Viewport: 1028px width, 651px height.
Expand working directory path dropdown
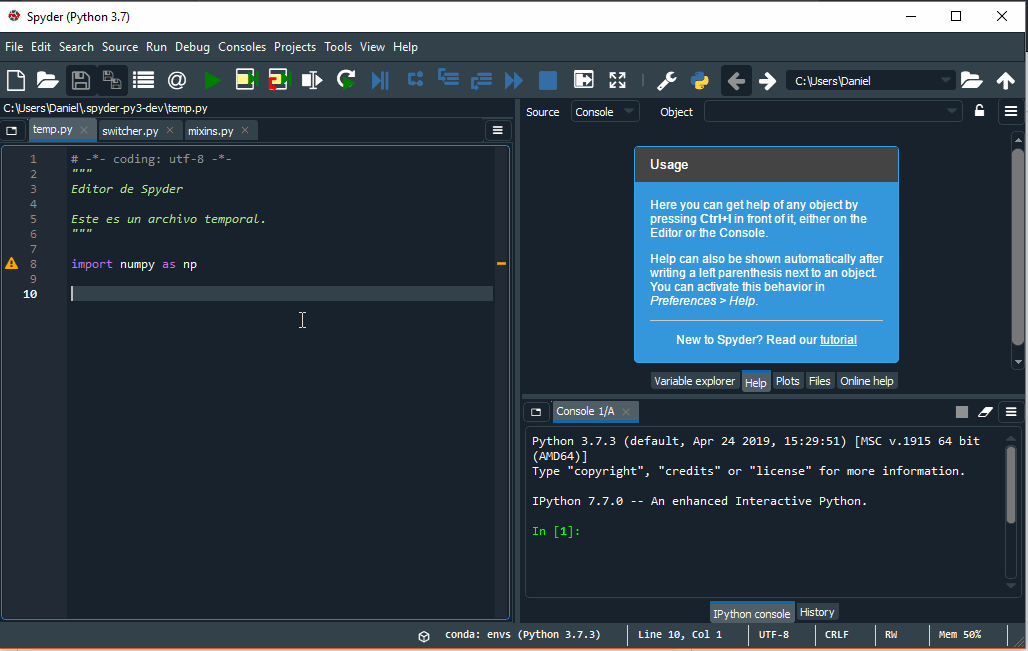945,81
